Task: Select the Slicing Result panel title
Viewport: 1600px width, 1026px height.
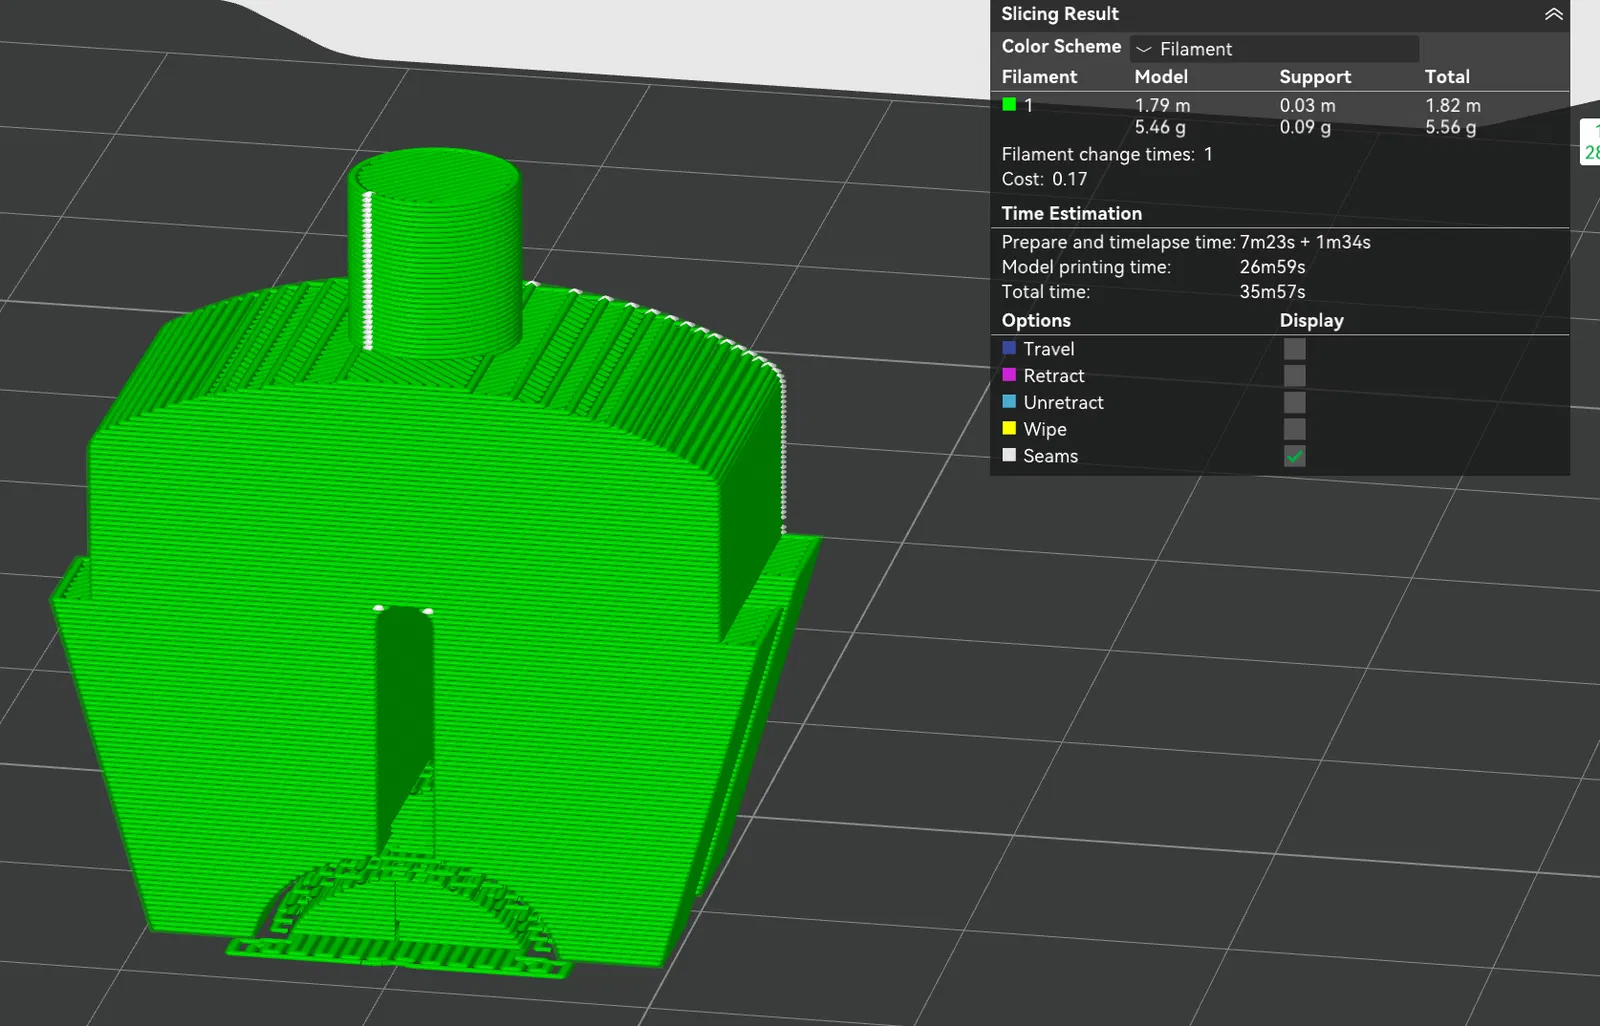Action: click(1060, 14)
